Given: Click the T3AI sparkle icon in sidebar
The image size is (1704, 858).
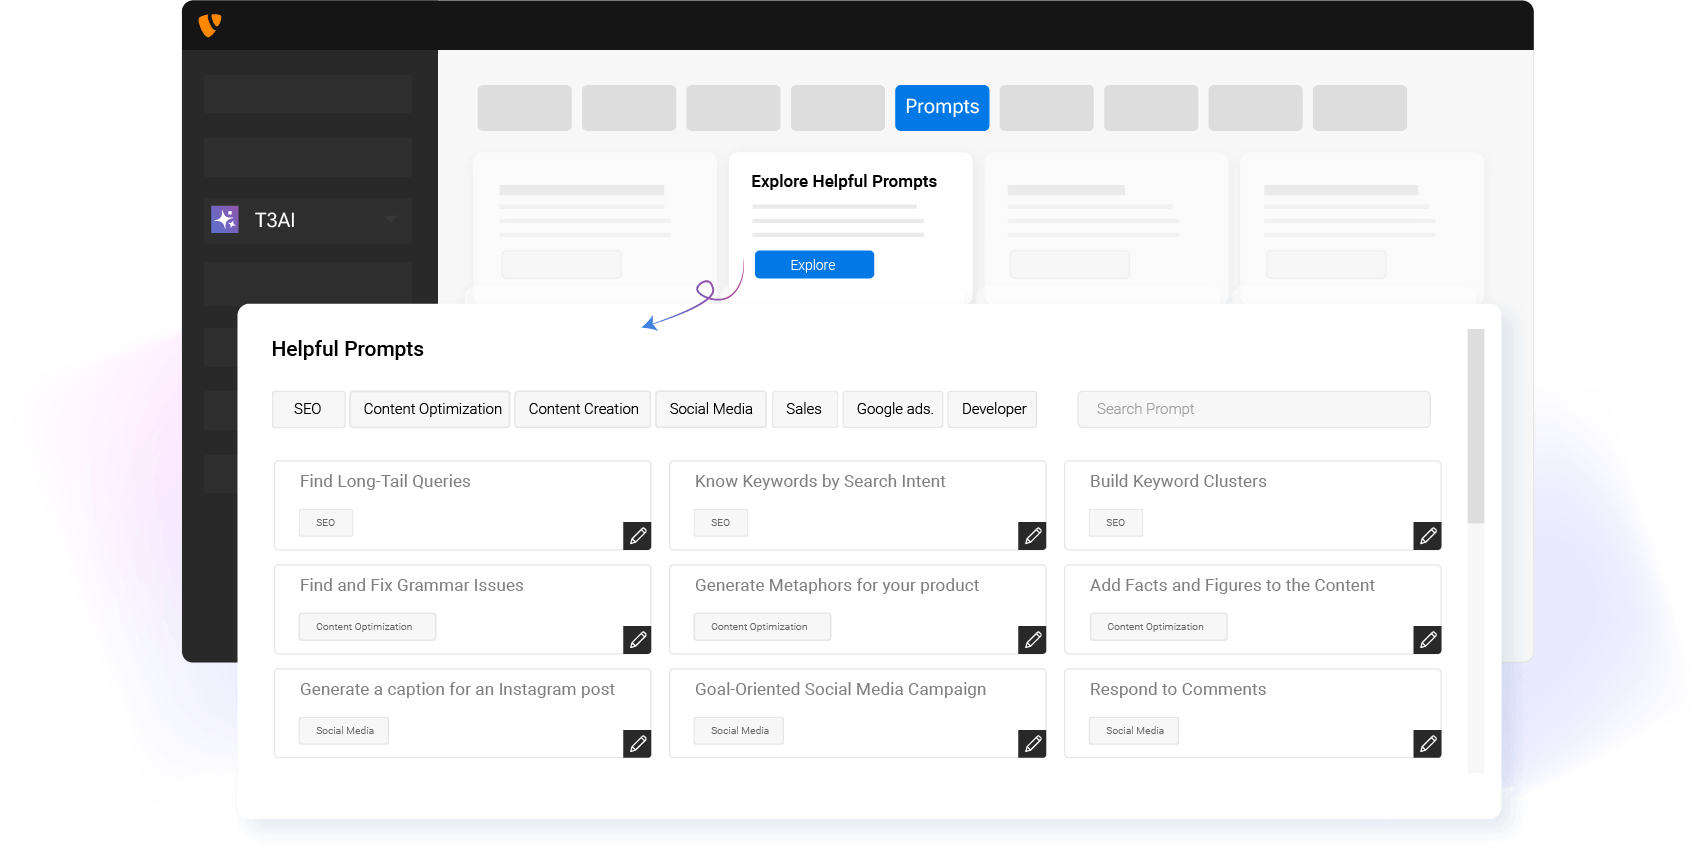Looking at the screenshot, I should click(x=225, y=220).
